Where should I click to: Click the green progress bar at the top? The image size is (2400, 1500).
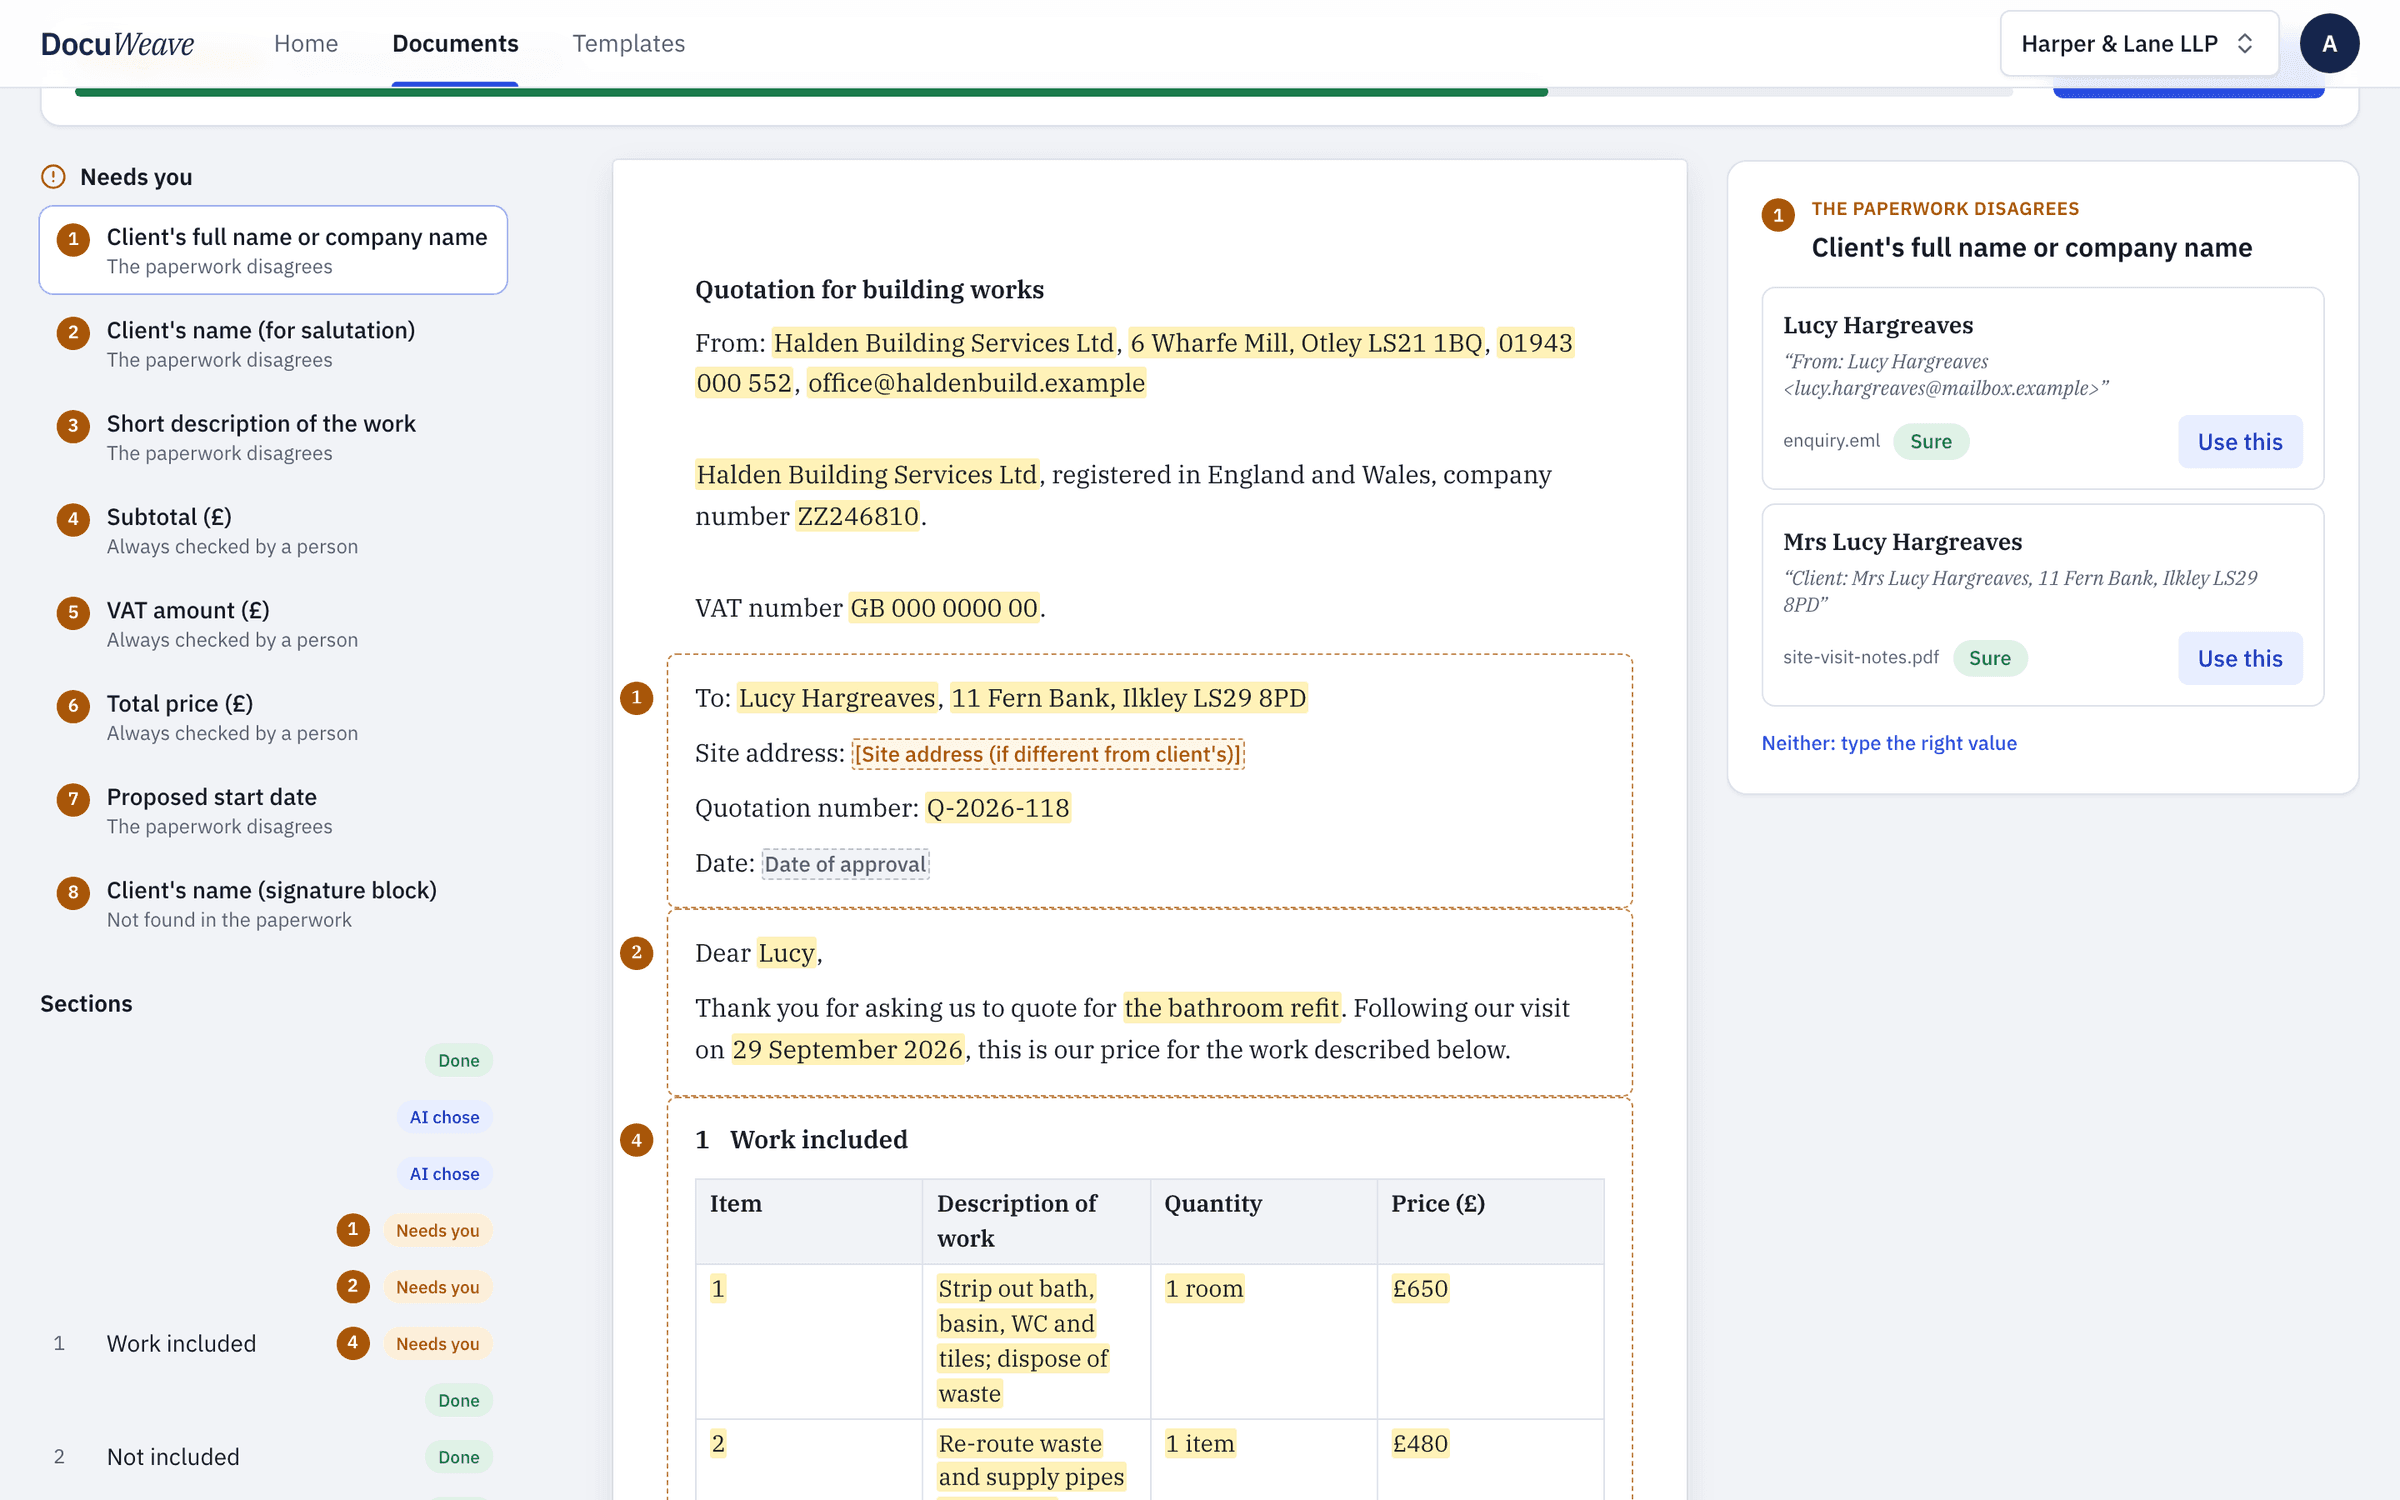(x=811, y=92)
